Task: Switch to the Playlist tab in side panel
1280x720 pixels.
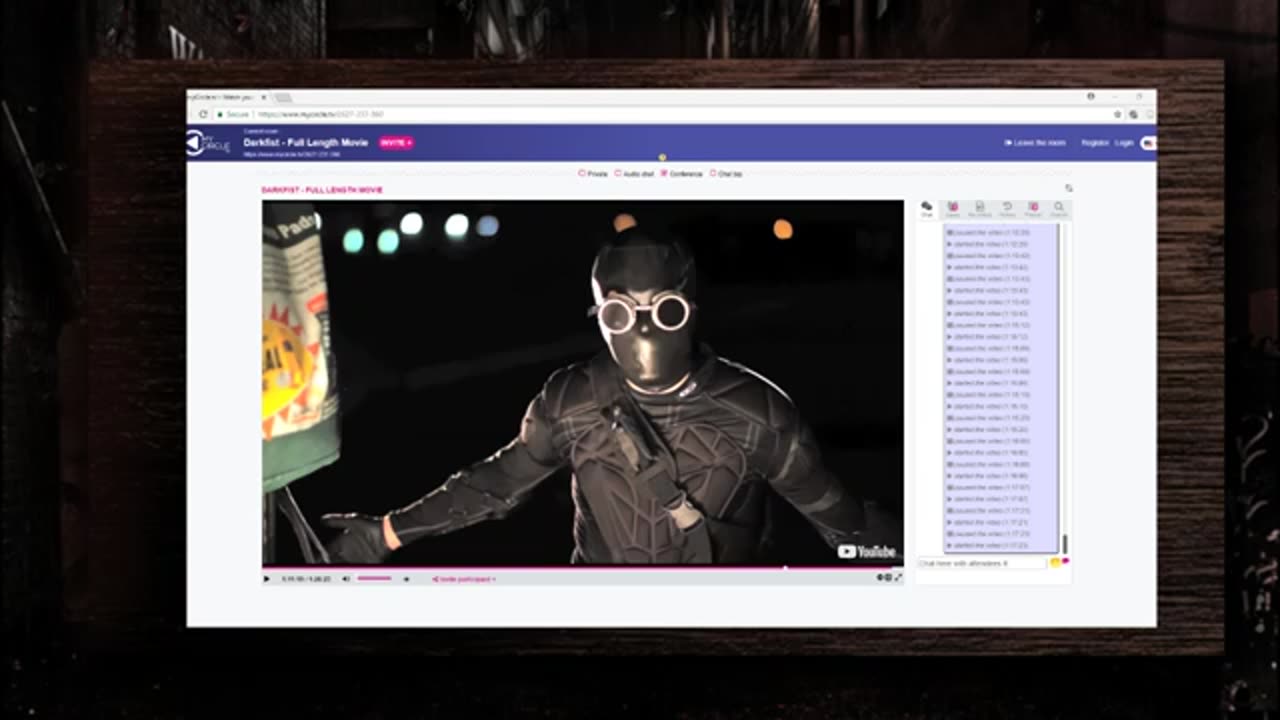Action: coord(1033,209)
